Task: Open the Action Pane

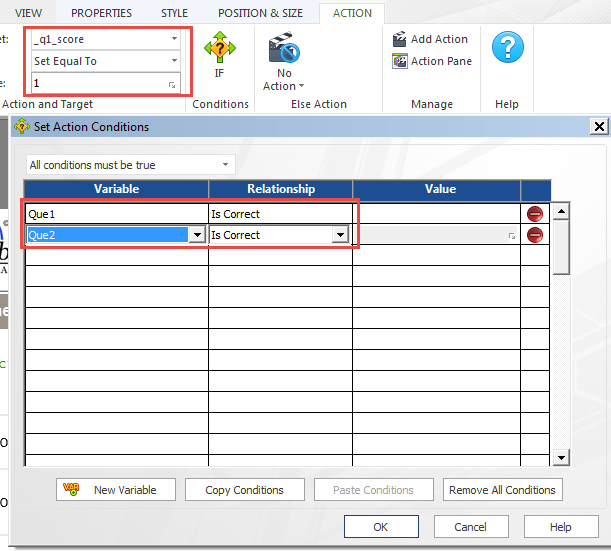Action: click(432, 61)
